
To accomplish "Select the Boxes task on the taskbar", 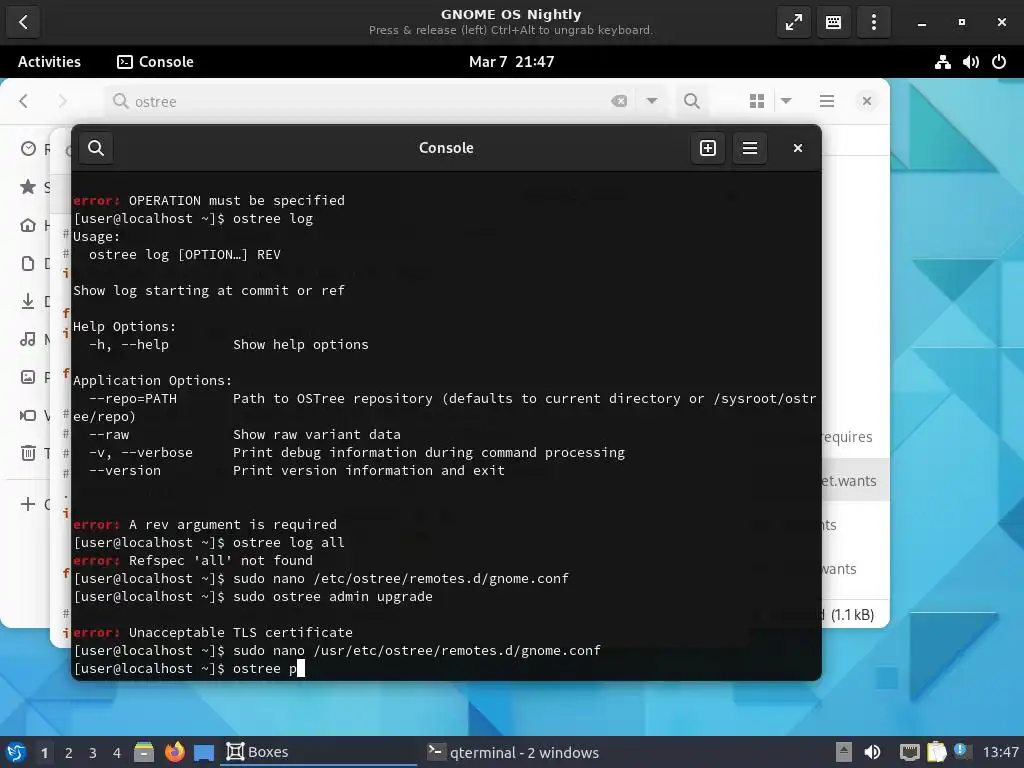I will (x=320, y=752).
